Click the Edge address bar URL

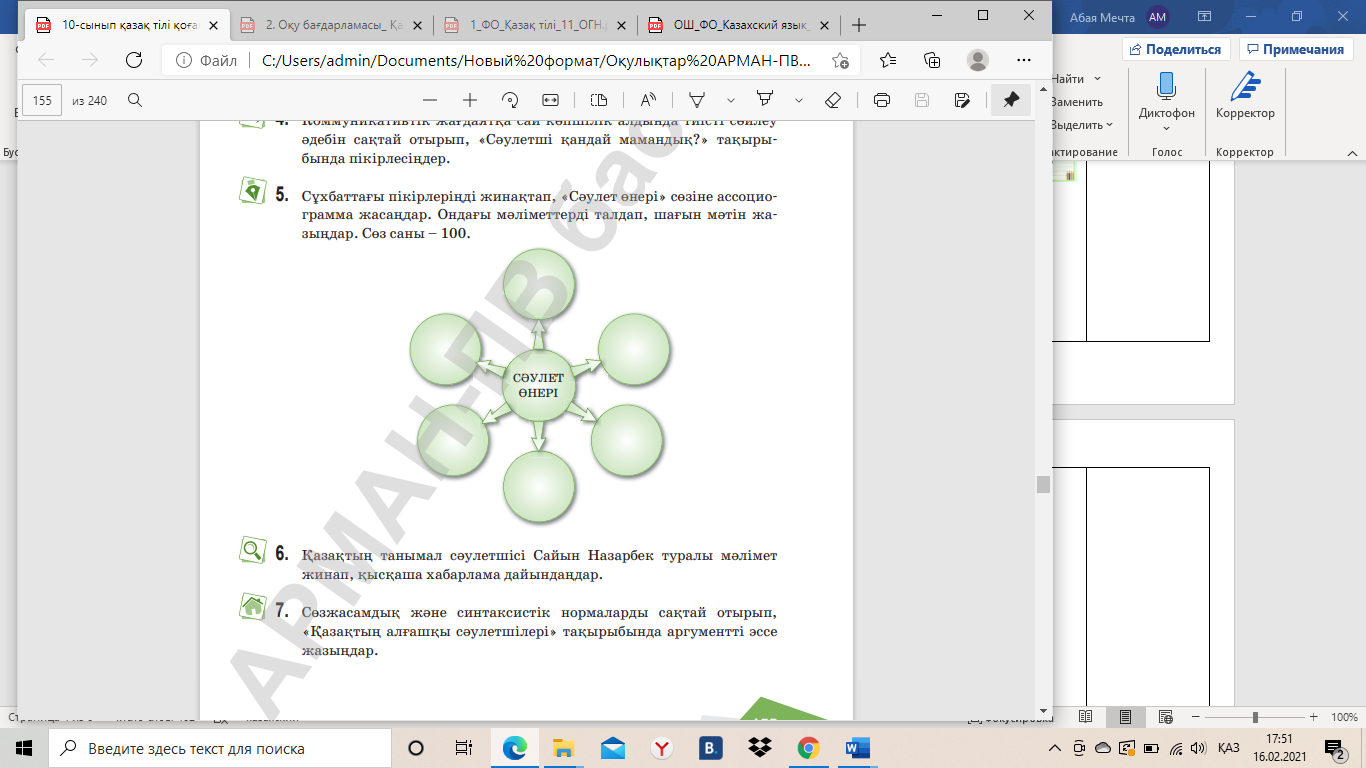tap(536, 60)
